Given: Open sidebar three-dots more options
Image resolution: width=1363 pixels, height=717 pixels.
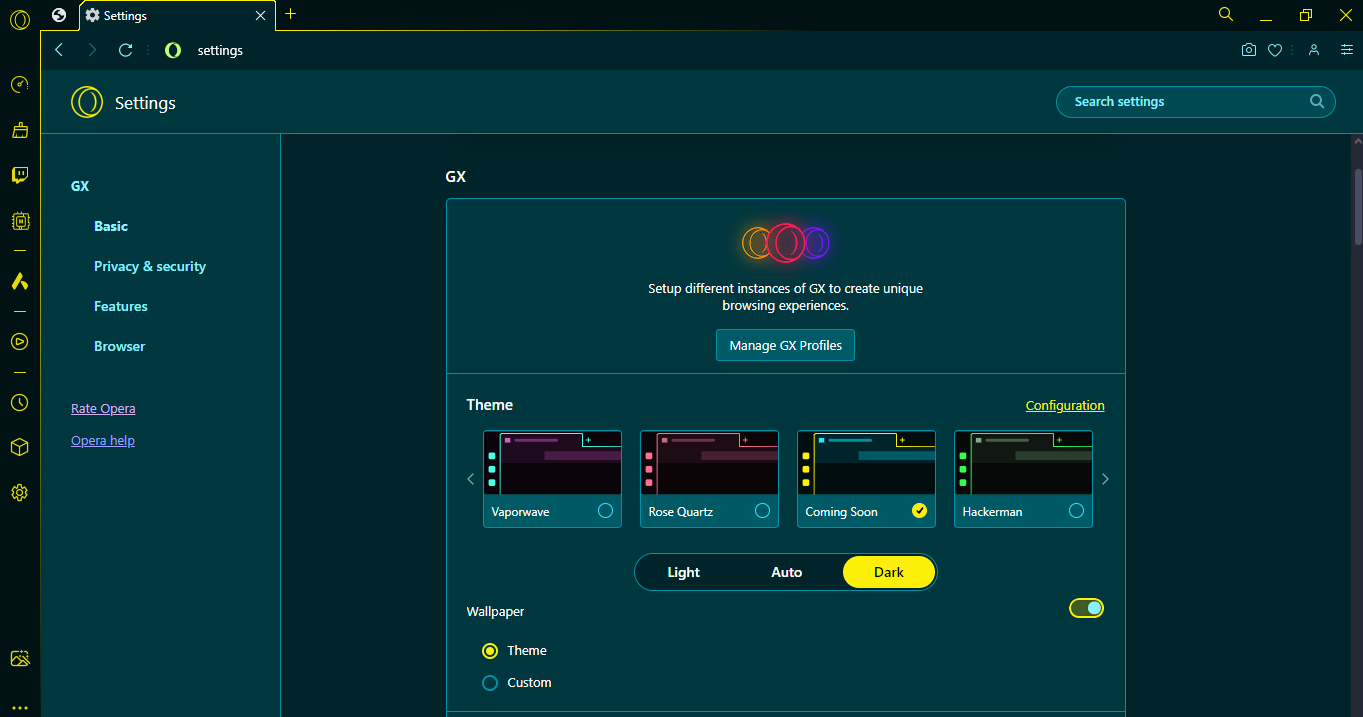Looking at the screenshot, I should pos(19,708).
